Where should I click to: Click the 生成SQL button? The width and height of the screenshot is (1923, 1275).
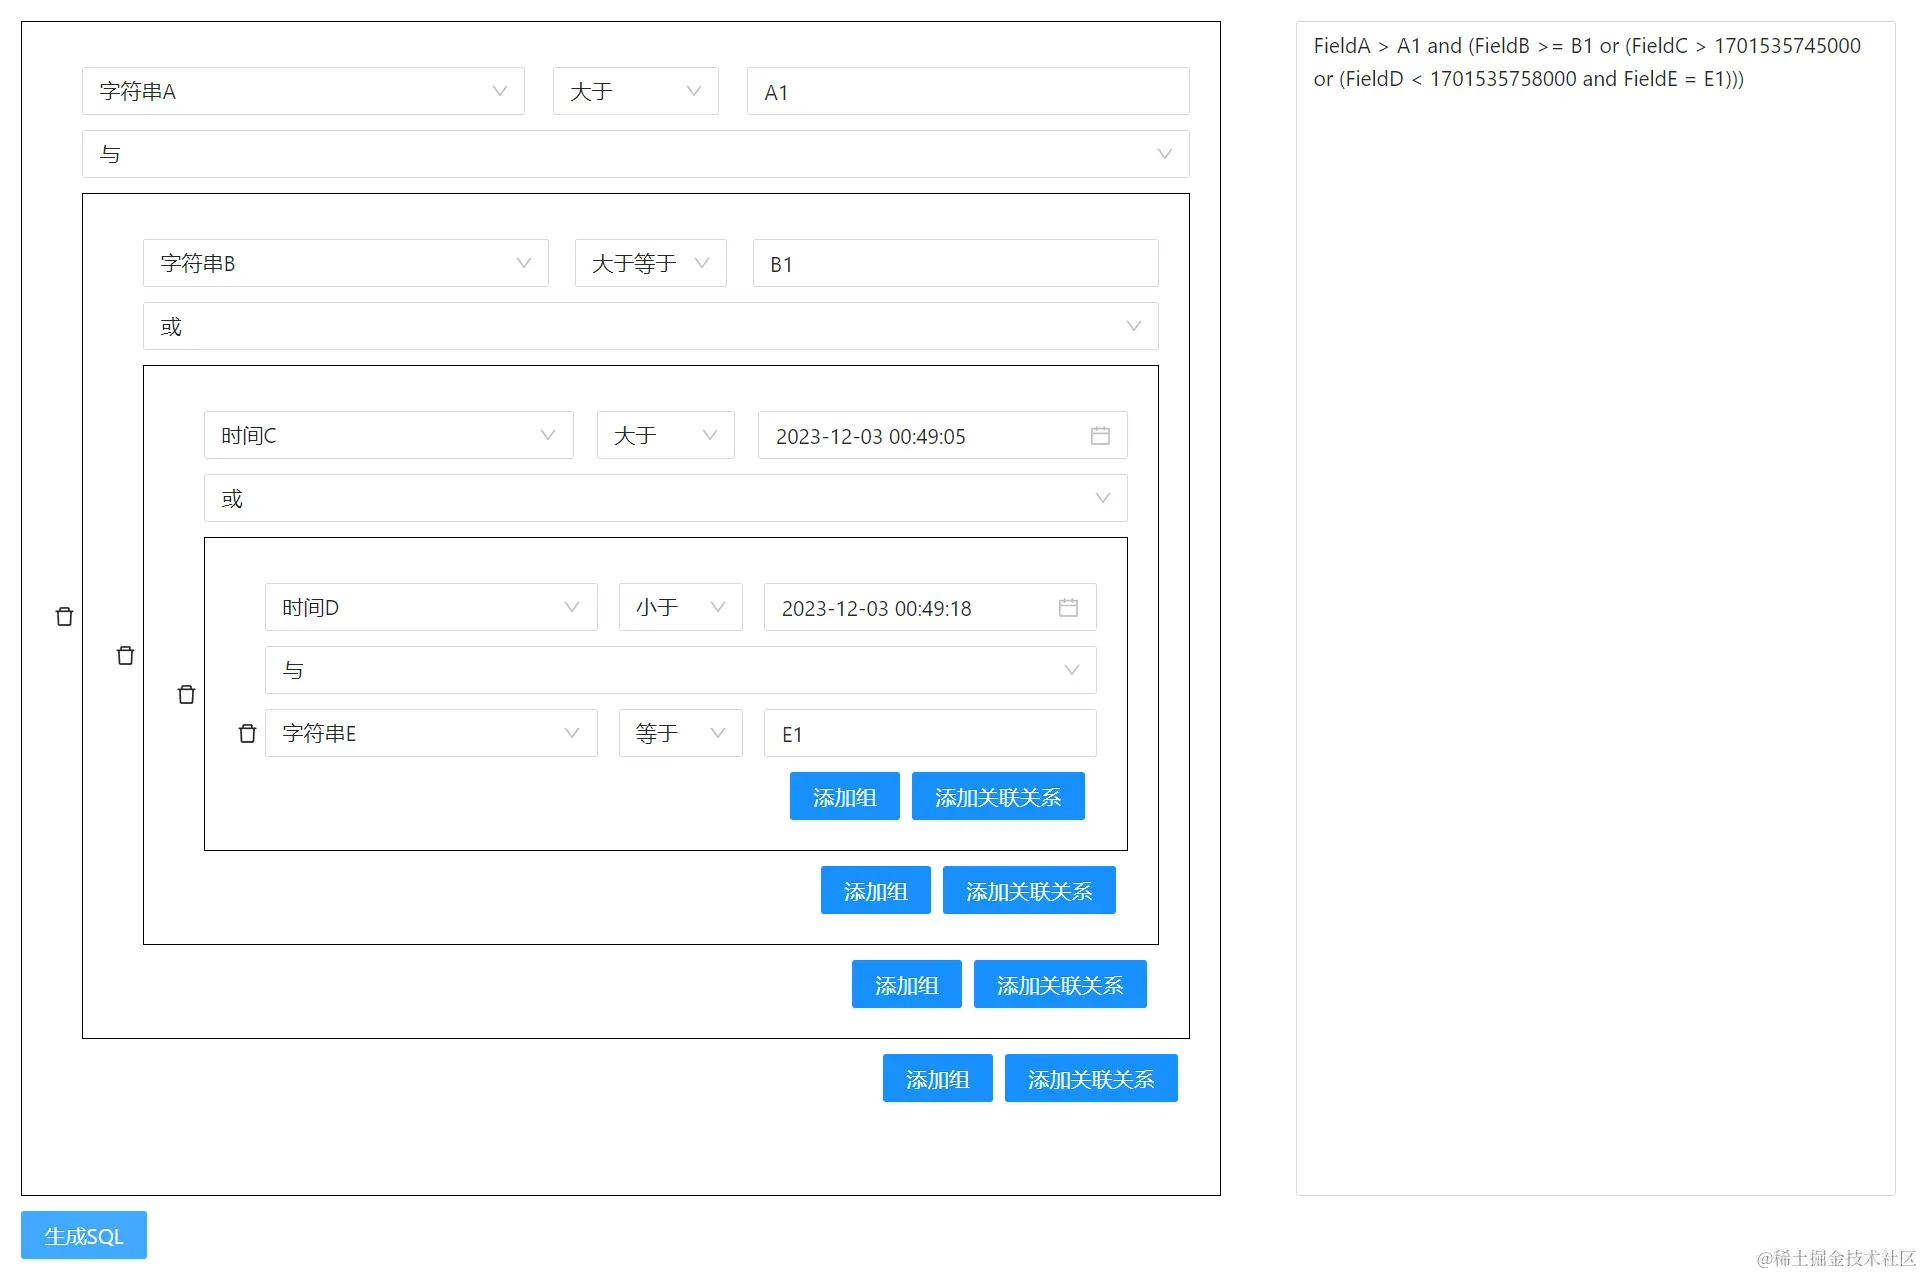(84, 1236)
